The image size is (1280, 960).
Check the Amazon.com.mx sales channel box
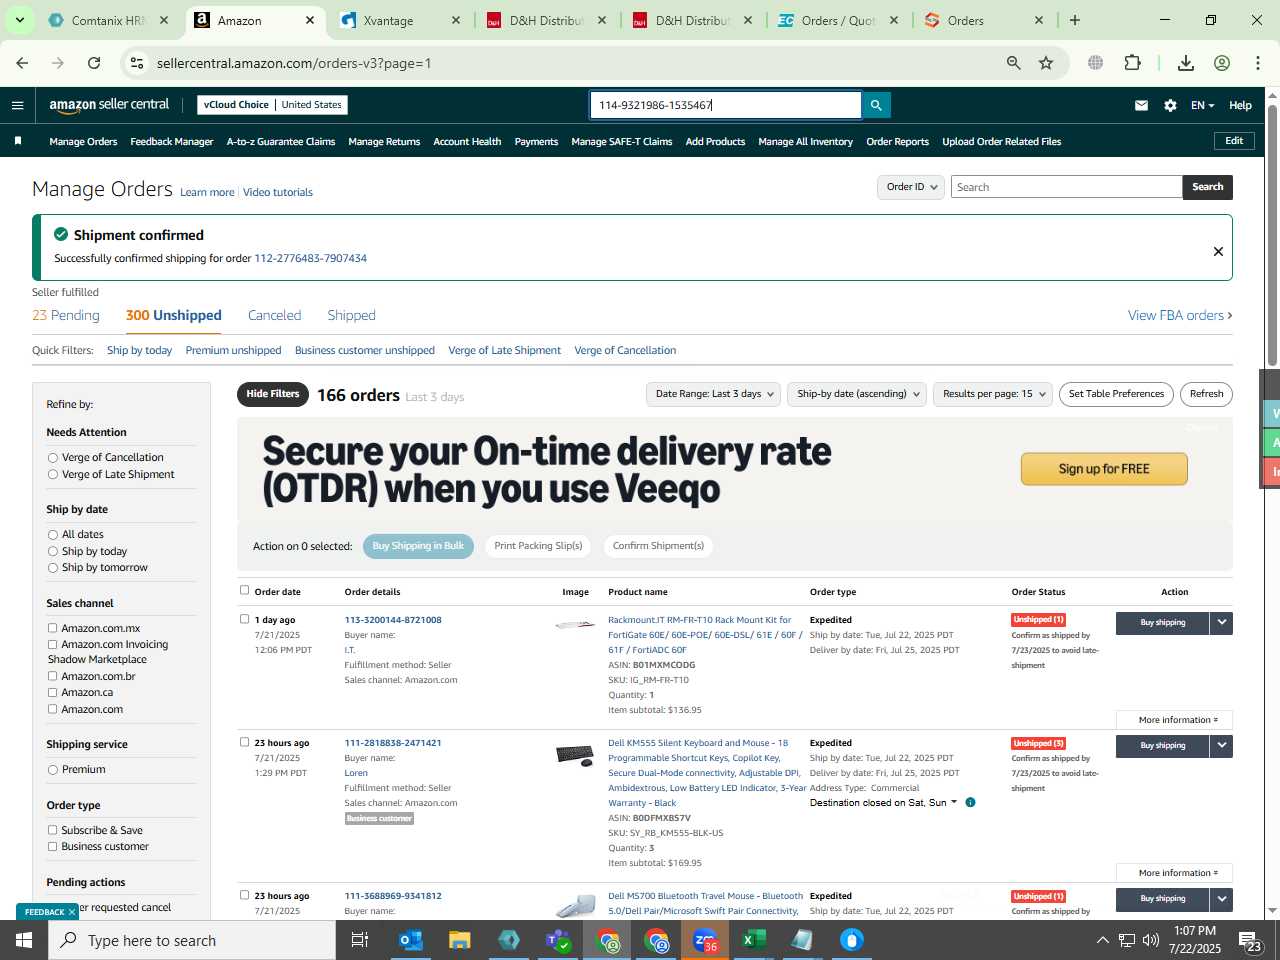pos(52,628)
